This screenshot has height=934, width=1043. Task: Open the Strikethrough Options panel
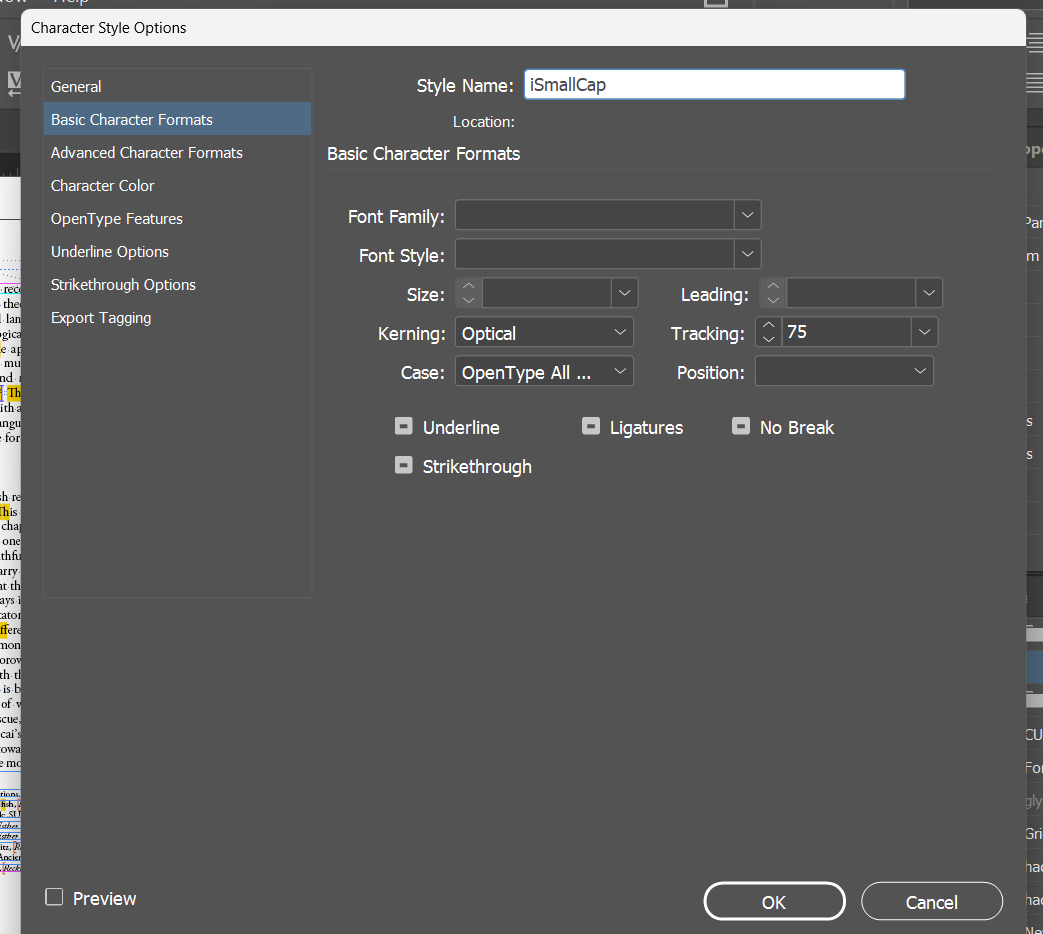[123, 284]
